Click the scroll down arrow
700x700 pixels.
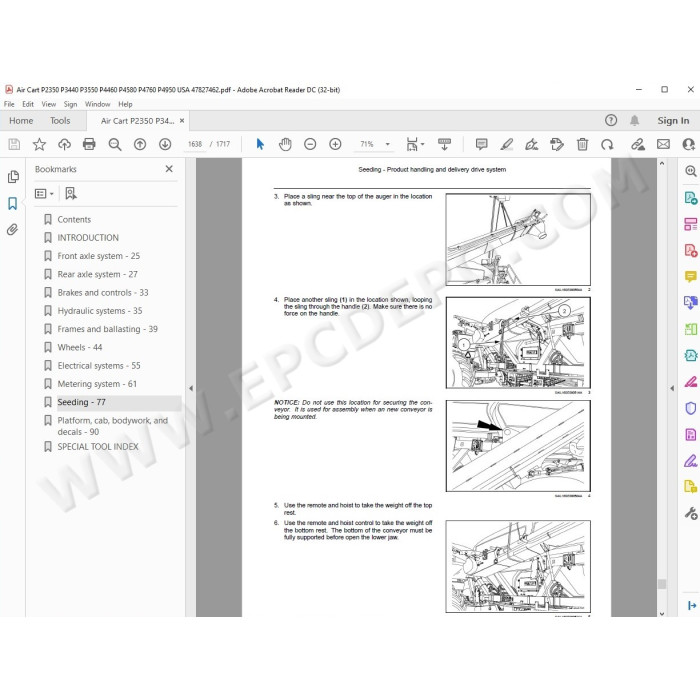point(662,613)
